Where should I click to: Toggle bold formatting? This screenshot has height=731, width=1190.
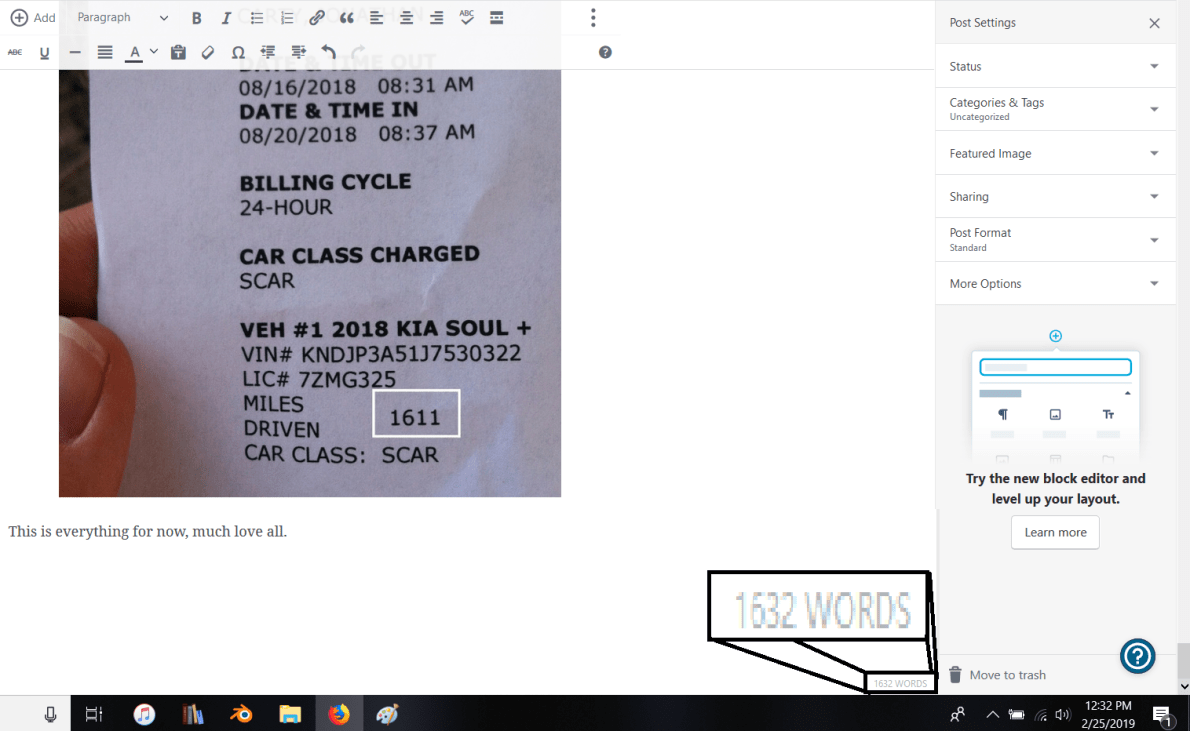click(197, 18)
